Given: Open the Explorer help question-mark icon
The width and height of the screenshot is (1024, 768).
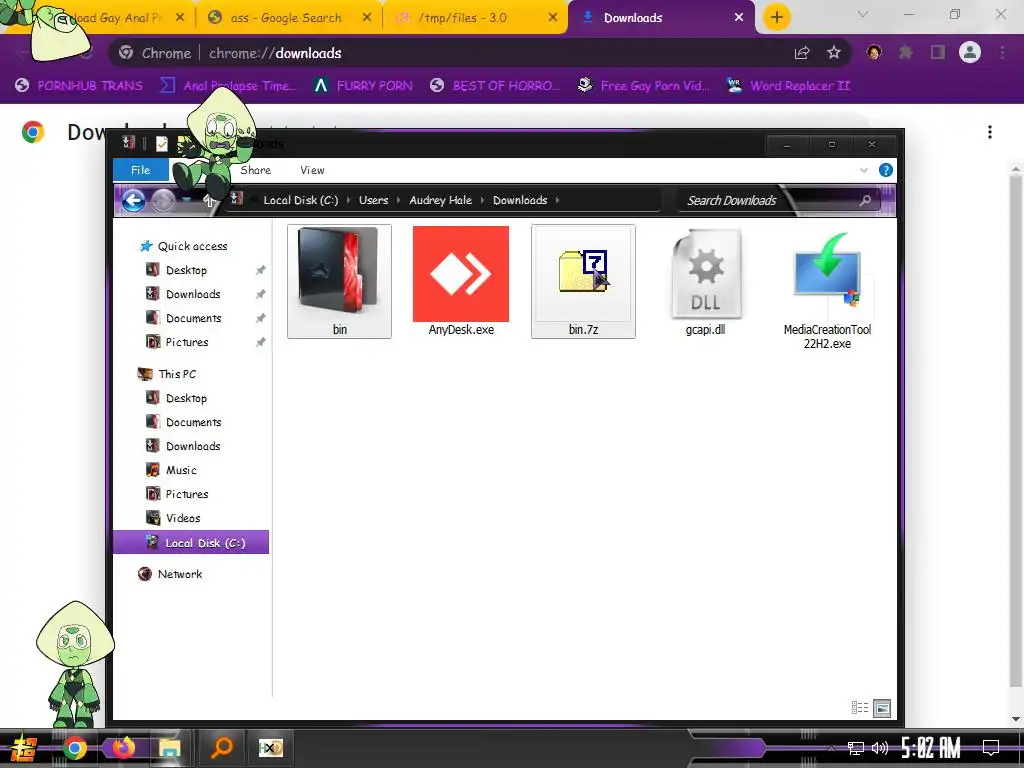Looking at the screenshot, I should pyautogui.click(x=886, y=170).
